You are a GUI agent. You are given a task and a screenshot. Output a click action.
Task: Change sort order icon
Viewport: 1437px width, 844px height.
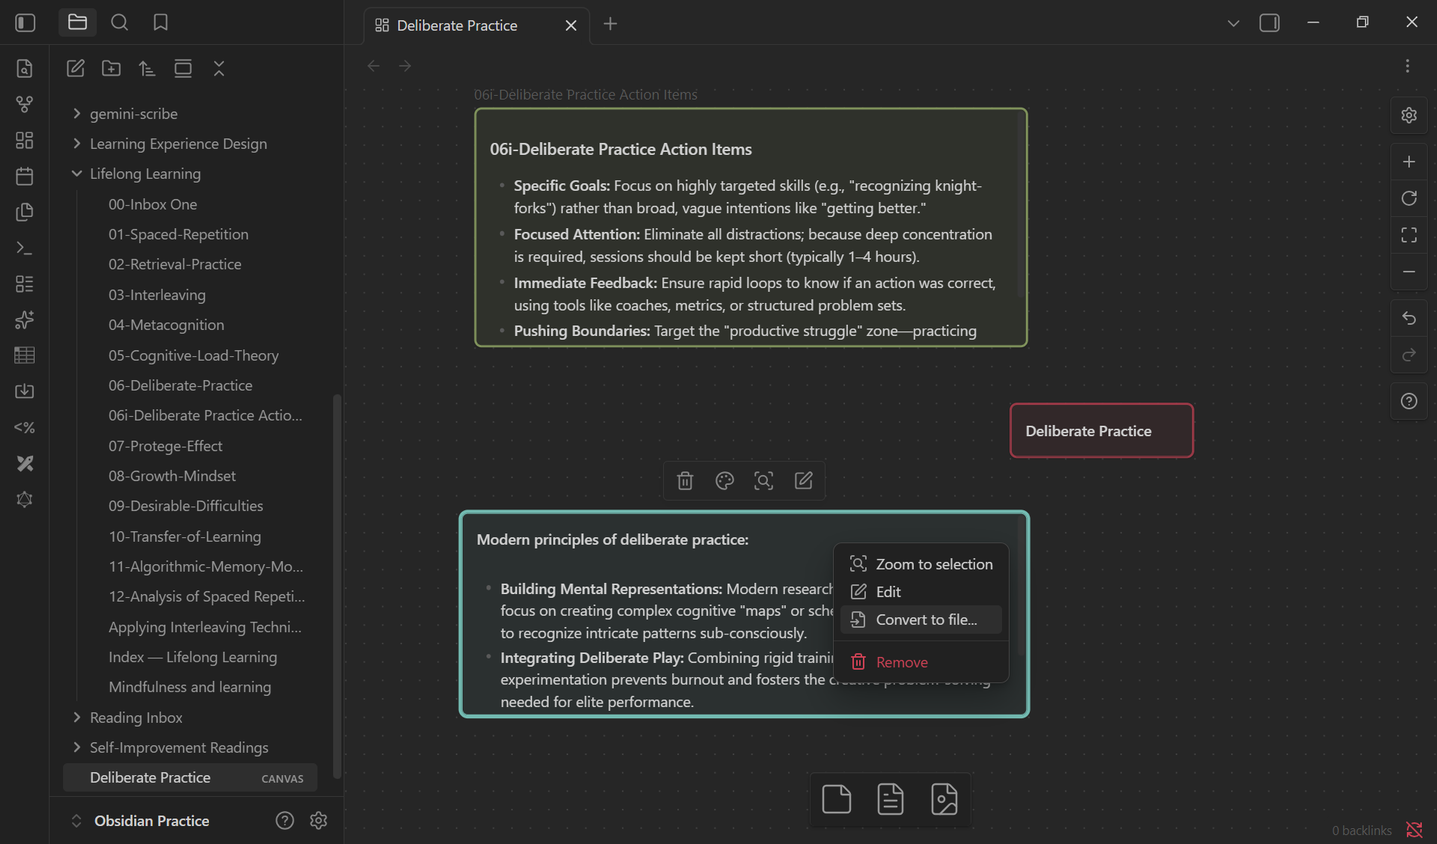[147, 68]
